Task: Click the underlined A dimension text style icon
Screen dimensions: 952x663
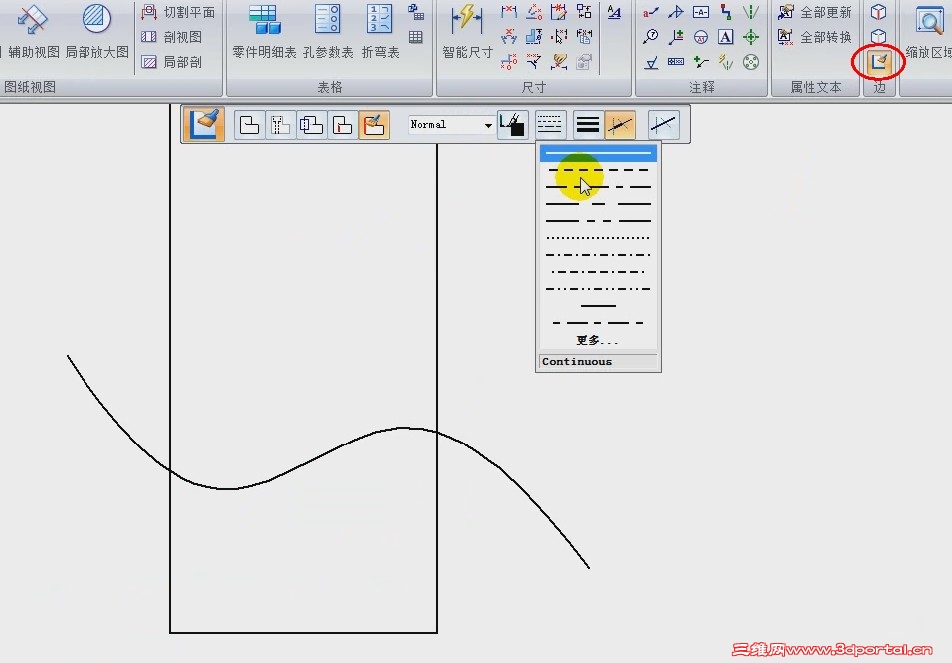Action: 614,12
